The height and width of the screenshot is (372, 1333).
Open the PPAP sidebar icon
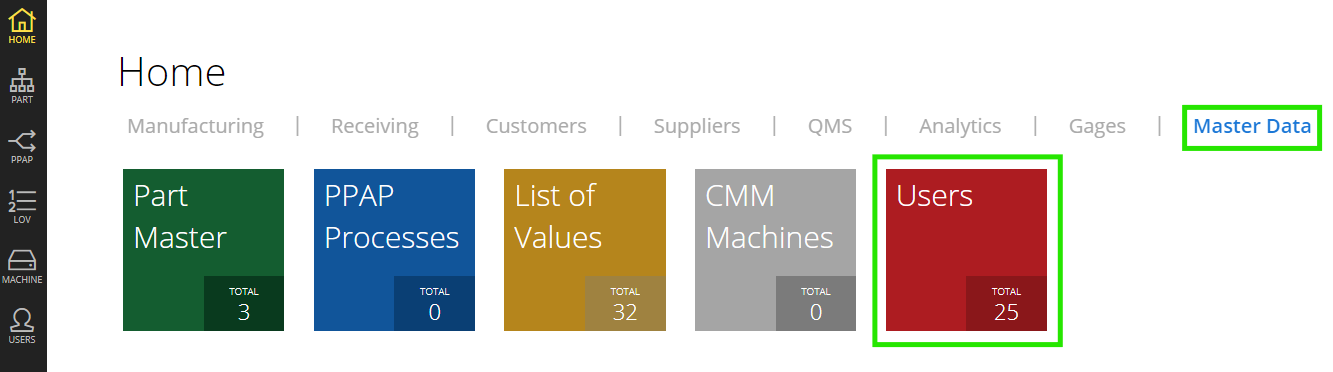pos(22,146)
